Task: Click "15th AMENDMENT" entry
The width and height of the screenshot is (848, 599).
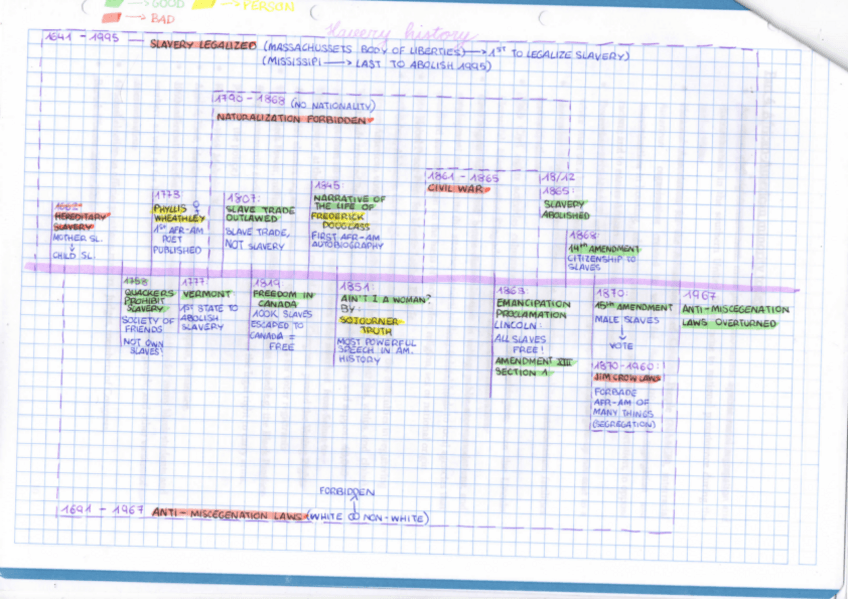Action: click(633, 307)
